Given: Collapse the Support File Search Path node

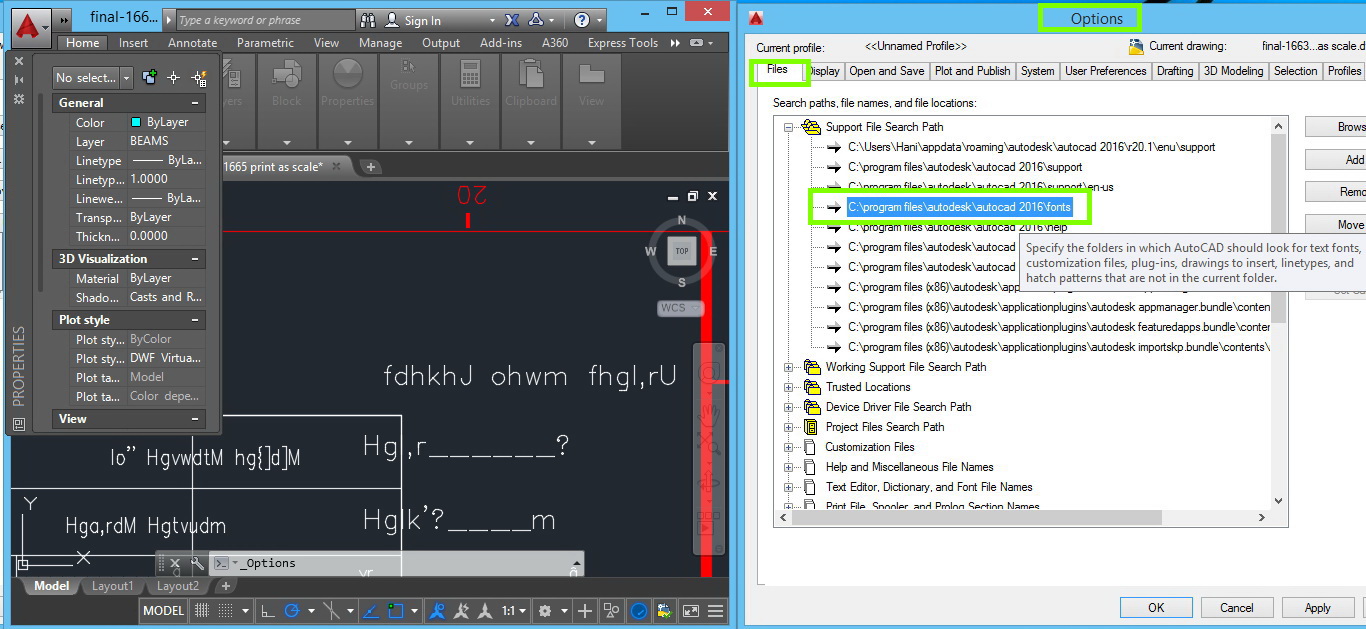Looking at the screenshot, I should [789, 127].
